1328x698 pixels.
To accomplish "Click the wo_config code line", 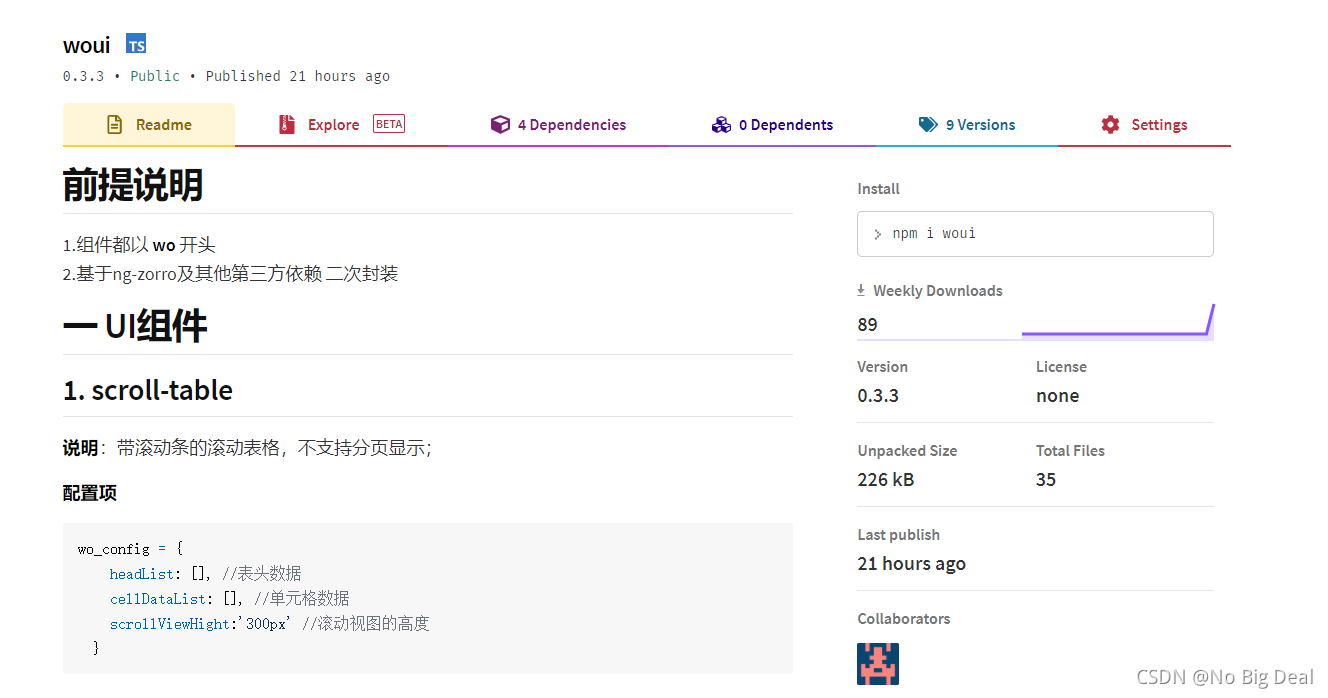I will (x=131, y=549).
